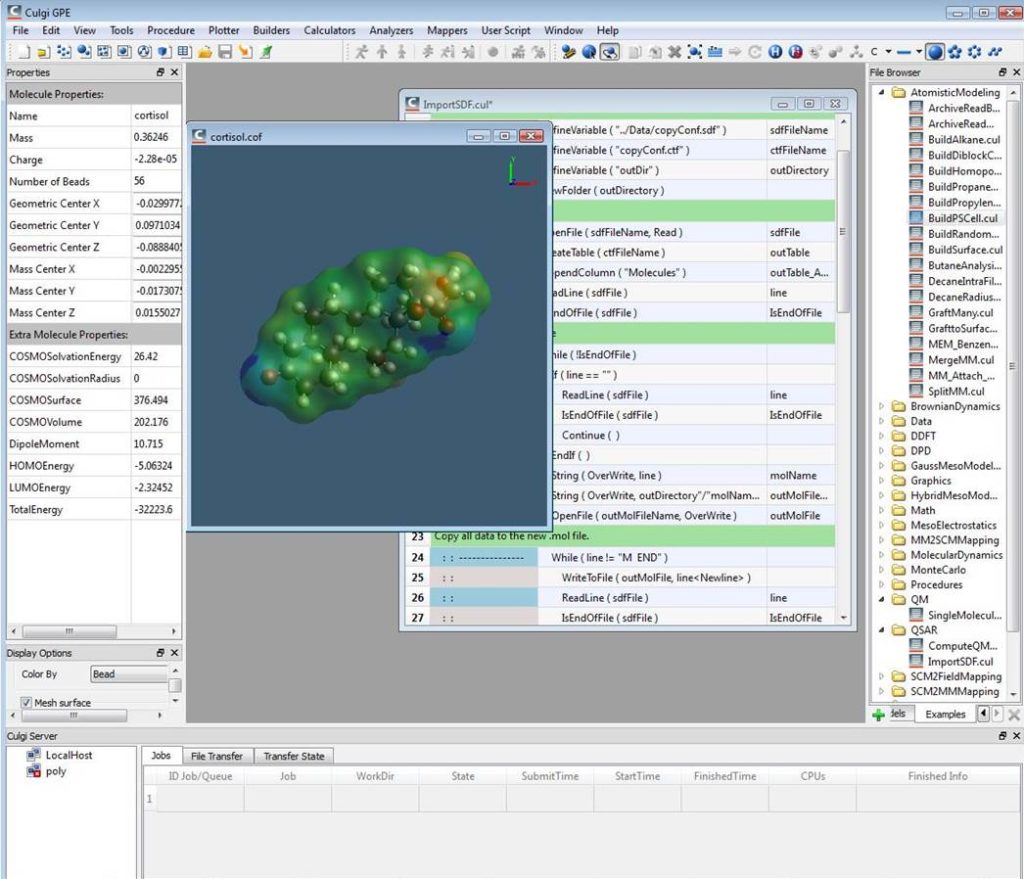1024x879 pixels.
Task: Collapse the AtomisticModeling folder
Action: (881, 93)
